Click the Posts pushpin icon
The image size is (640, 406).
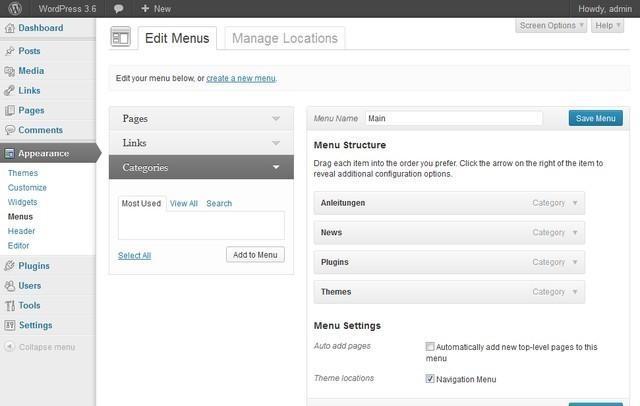pos(9,51)
